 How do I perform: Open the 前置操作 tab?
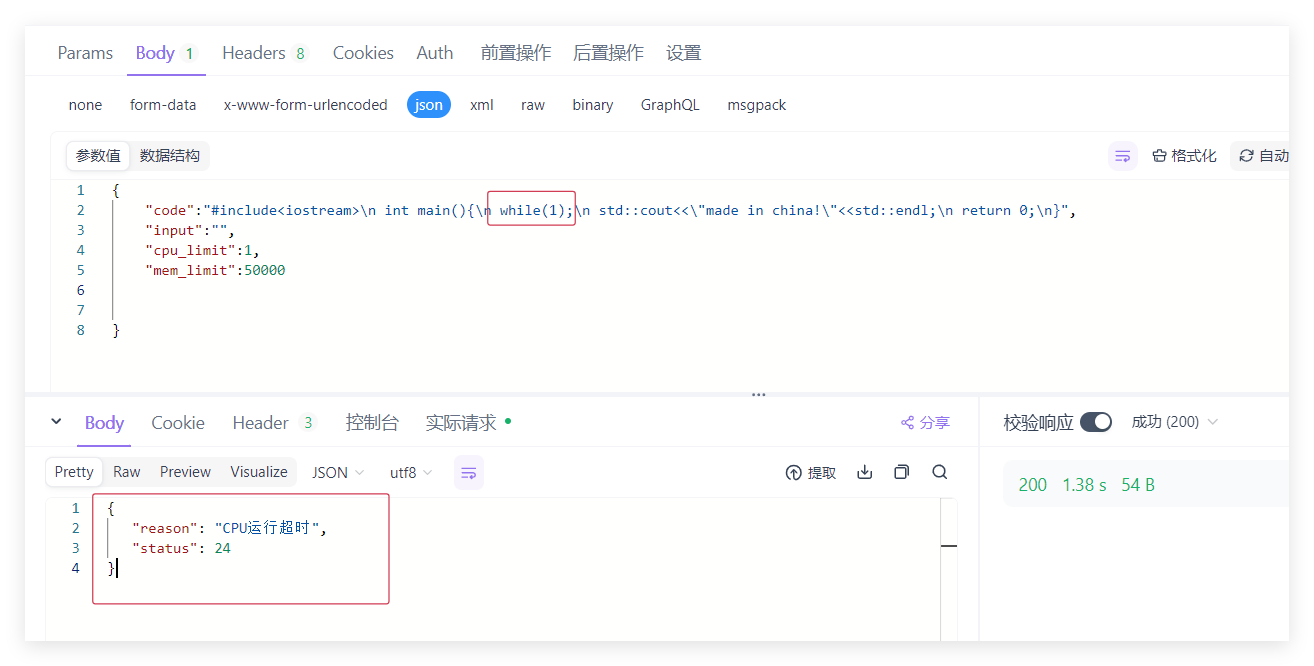point(516,53)
